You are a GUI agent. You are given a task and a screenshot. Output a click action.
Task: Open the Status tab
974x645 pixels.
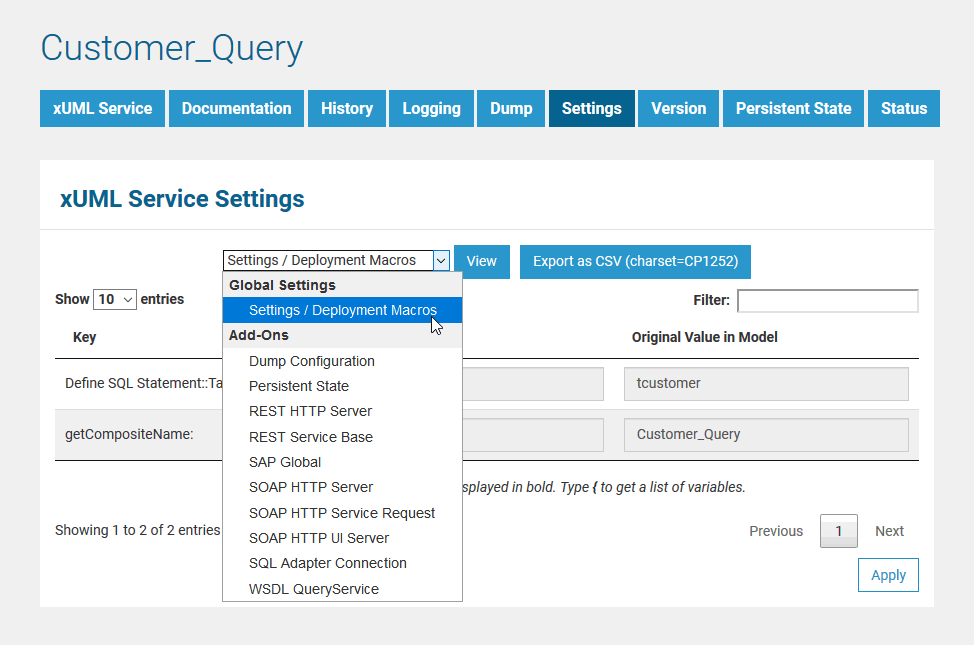[x=903, y=108]
